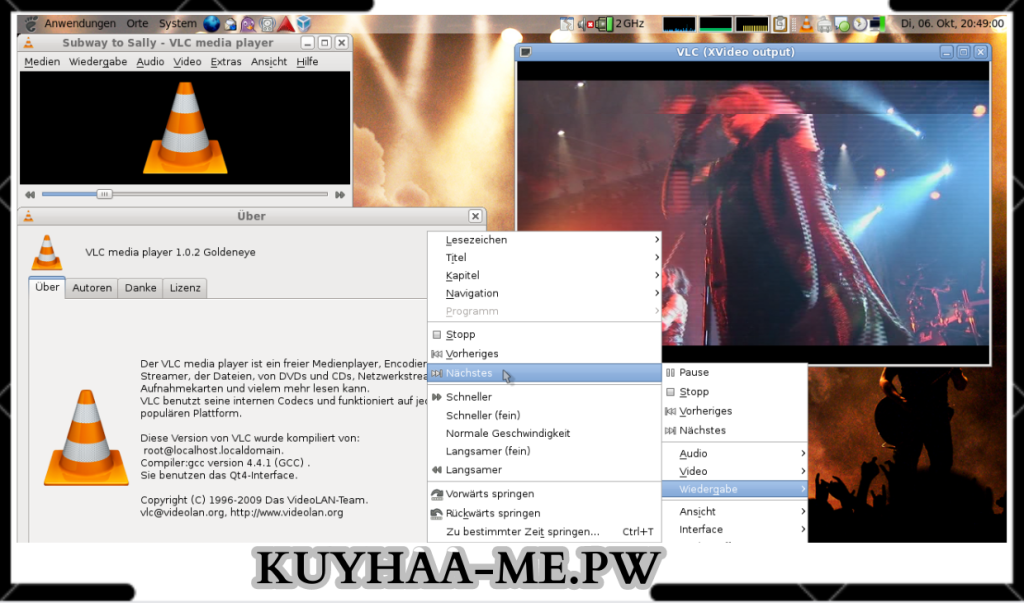The image size is (1024, 603).
Task: Open Medien menu in VLC menu bar
Action: 42,61
